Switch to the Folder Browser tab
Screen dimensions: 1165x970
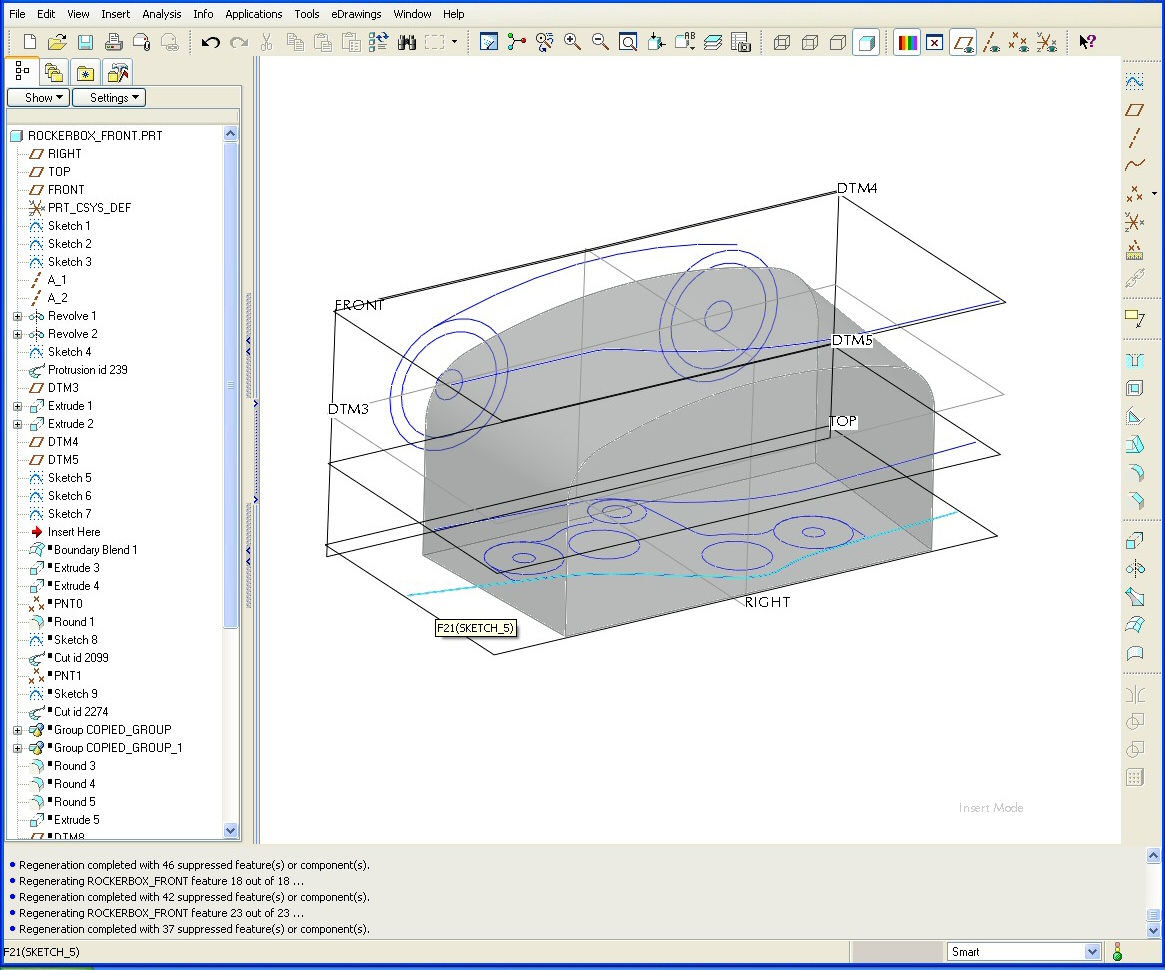pyautogui.click(x=54, y=72)
